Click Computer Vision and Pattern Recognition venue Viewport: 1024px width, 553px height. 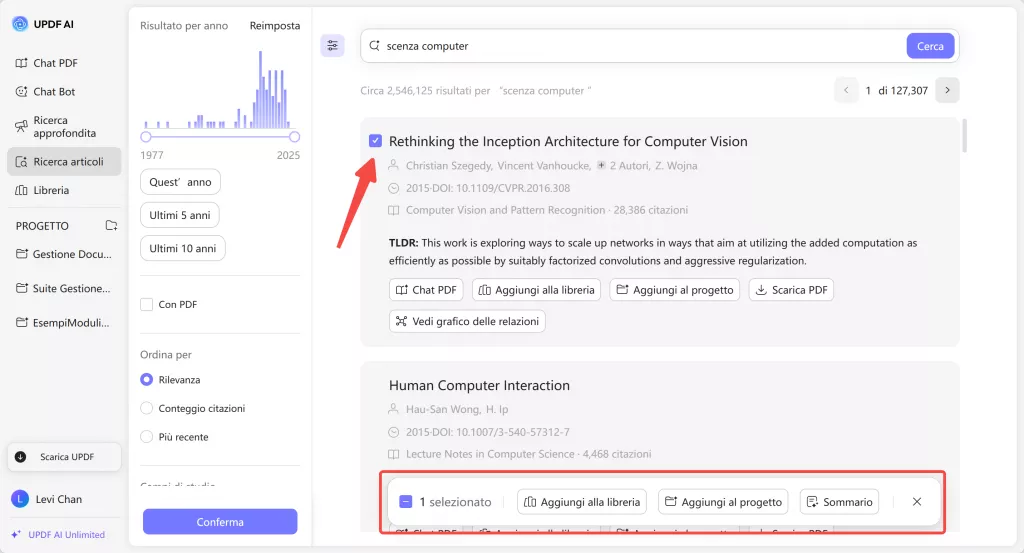[x=505, y=210]
